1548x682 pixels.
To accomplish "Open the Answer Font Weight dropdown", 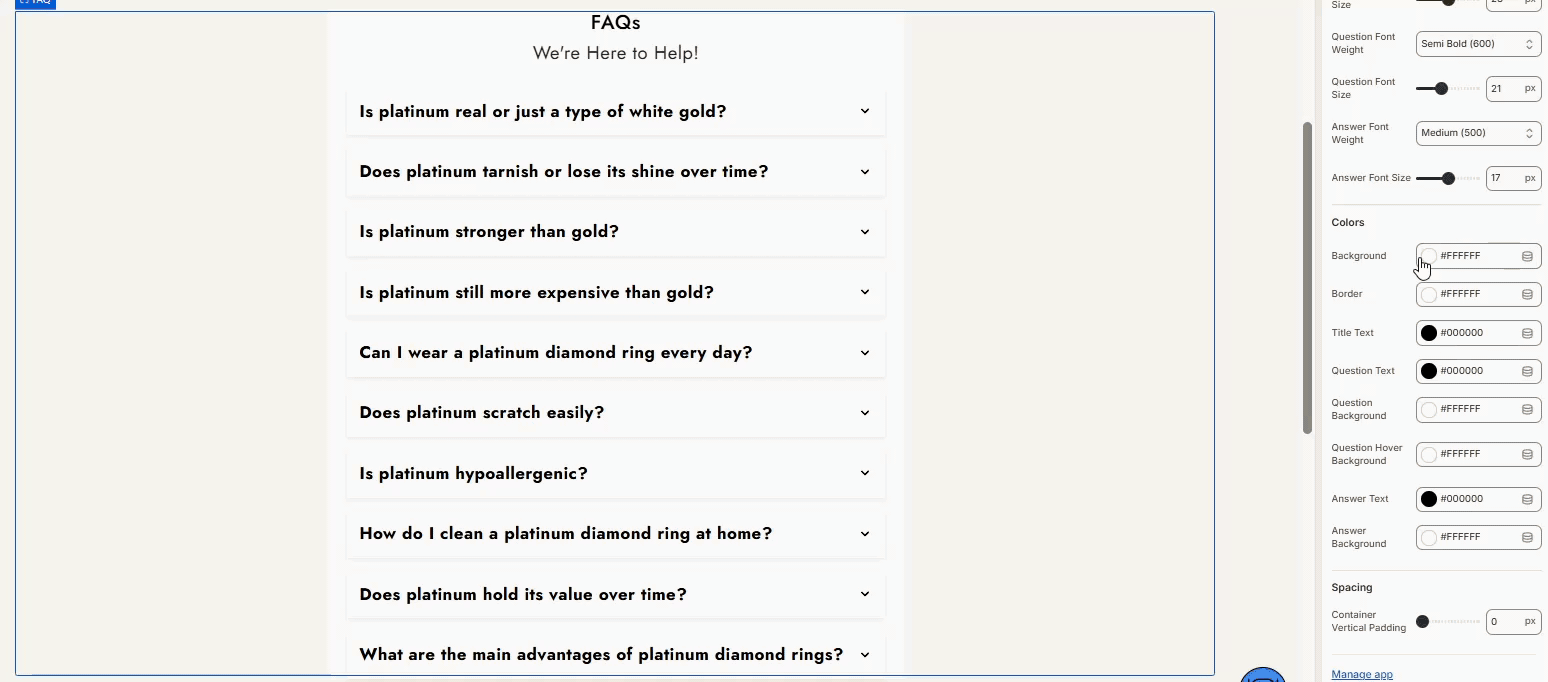I will (1477, 133).
